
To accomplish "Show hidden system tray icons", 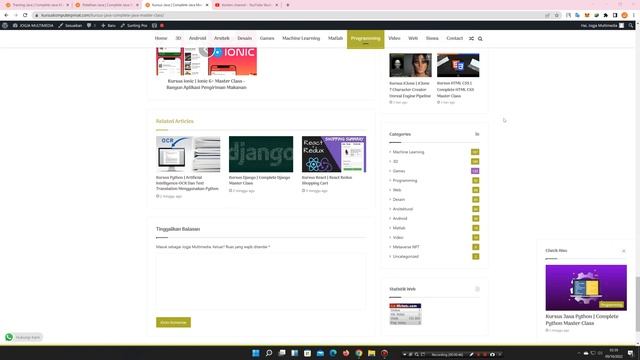I will click(579, 353).
